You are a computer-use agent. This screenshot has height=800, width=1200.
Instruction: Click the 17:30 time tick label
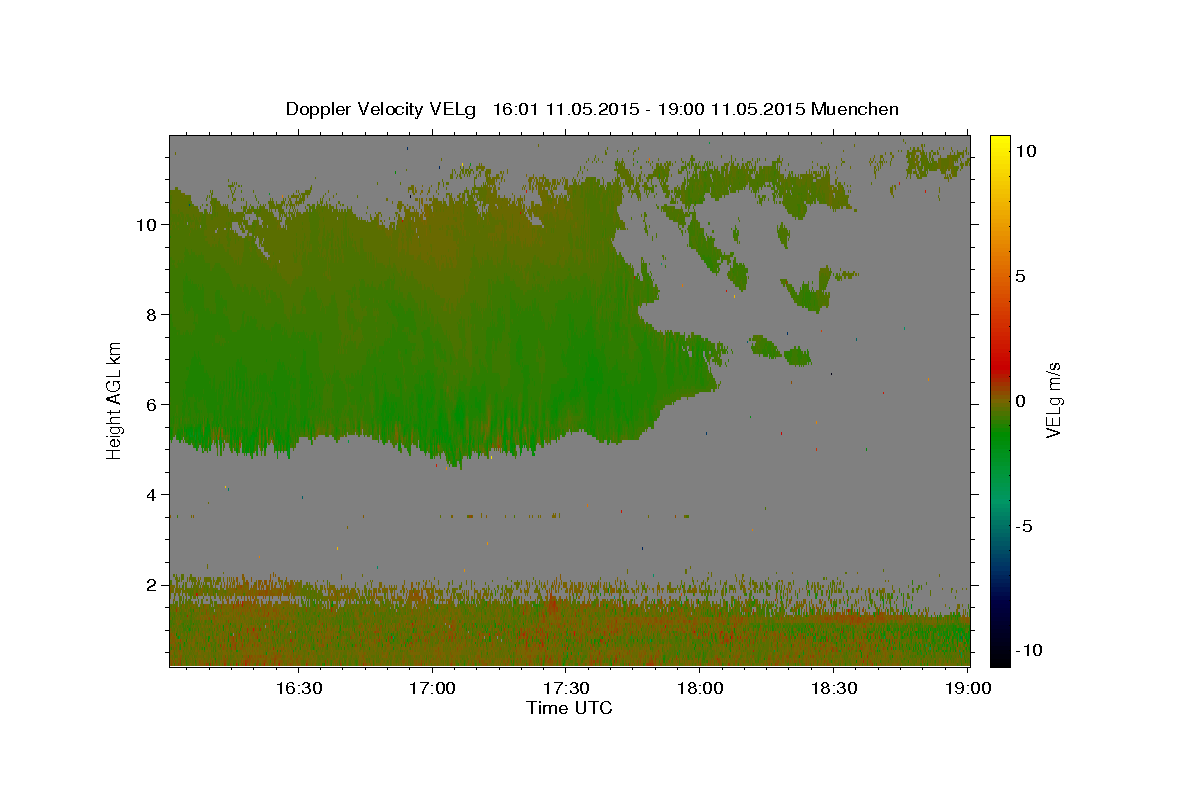point(565,688)
